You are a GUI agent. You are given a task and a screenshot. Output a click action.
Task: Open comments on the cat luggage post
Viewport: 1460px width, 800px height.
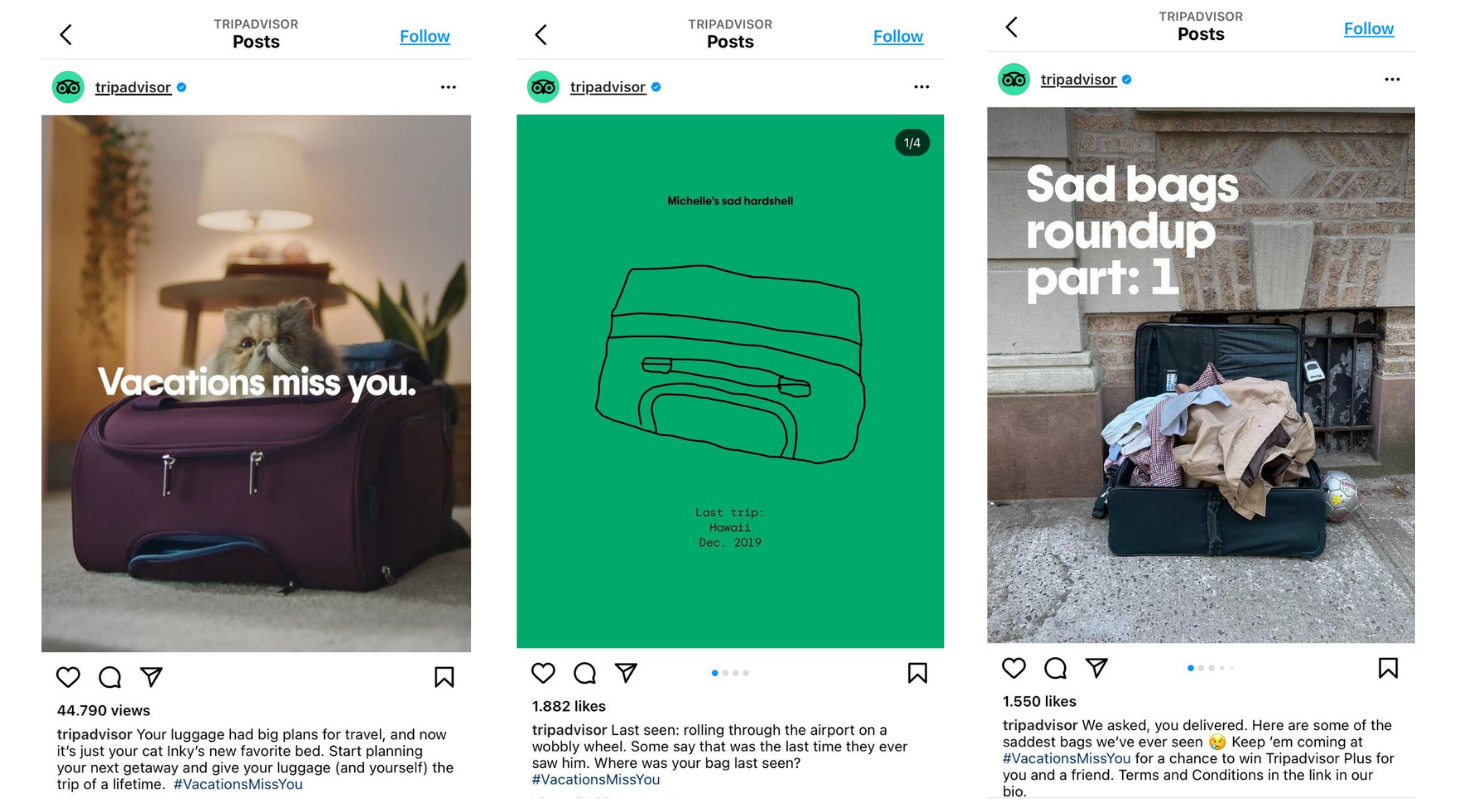110,677
